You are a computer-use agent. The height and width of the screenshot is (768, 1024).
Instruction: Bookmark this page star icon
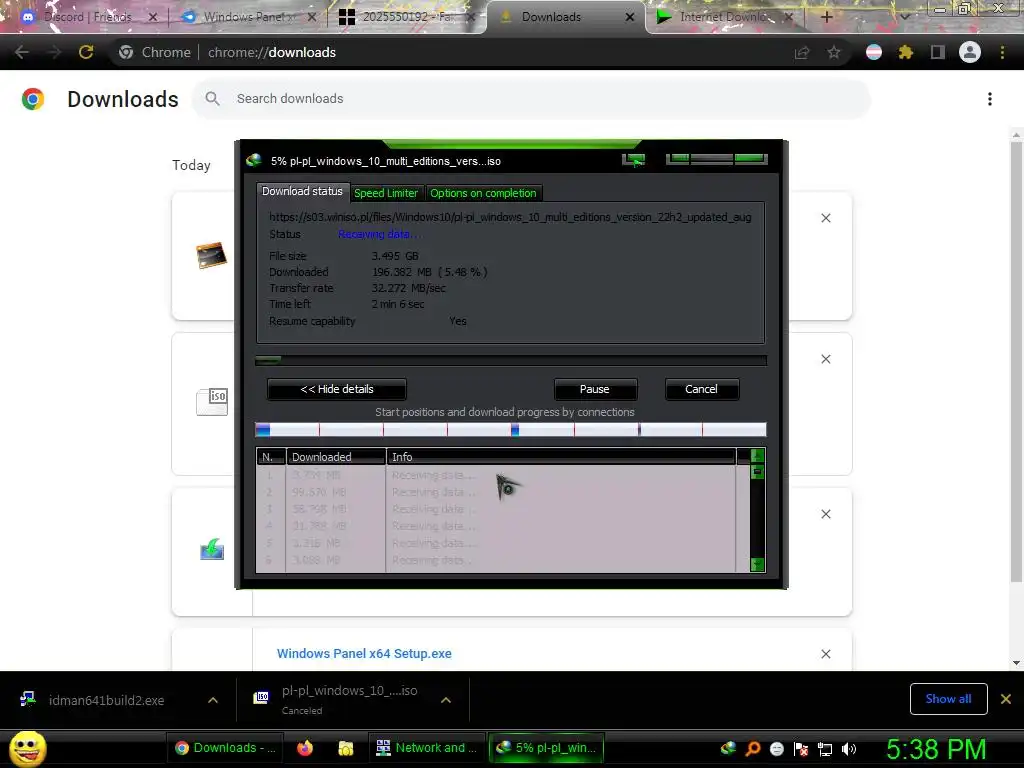(834, 52)
